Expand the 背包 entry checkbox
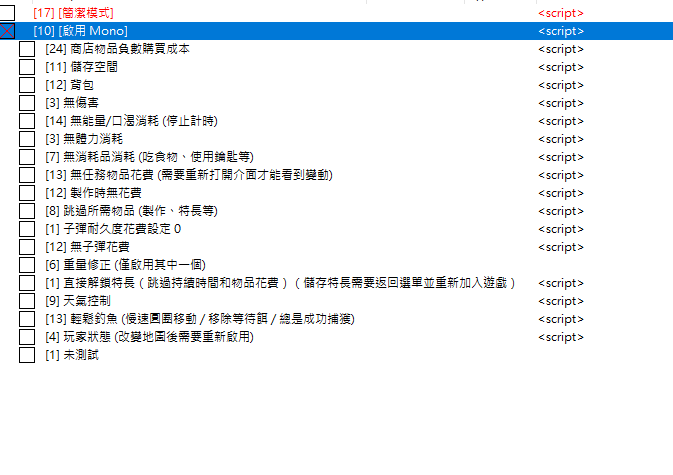 pos(27,85)
